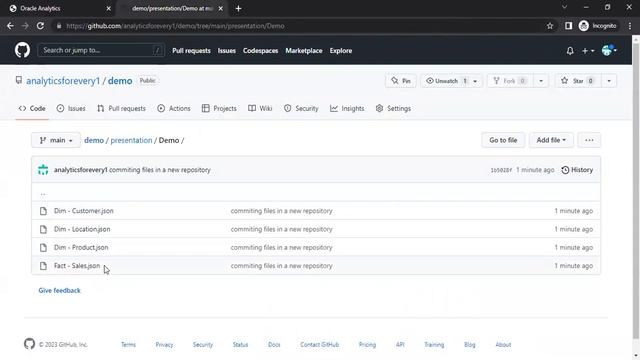Open Pricing in the footer
This screenshot has height=360, width=640.
click(367, 345)
